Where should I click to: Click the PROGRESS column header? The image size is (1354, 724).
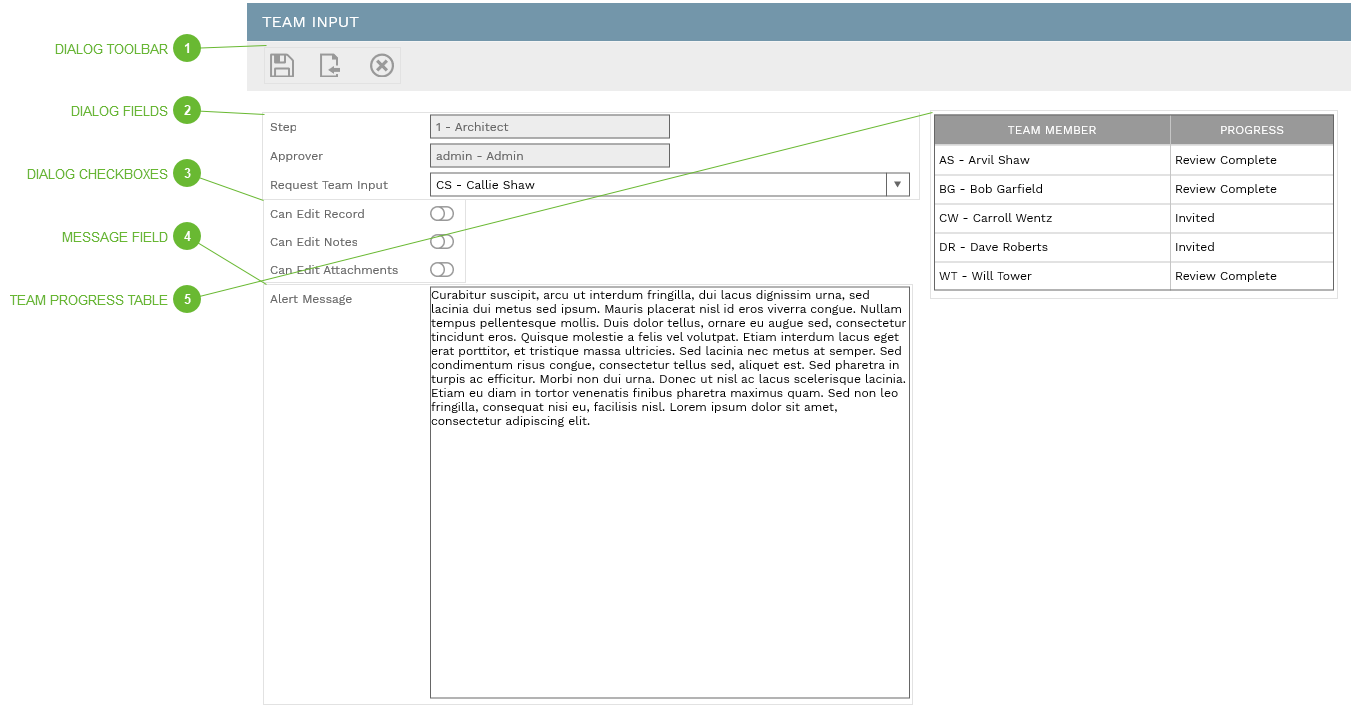tap(1251, 129)
